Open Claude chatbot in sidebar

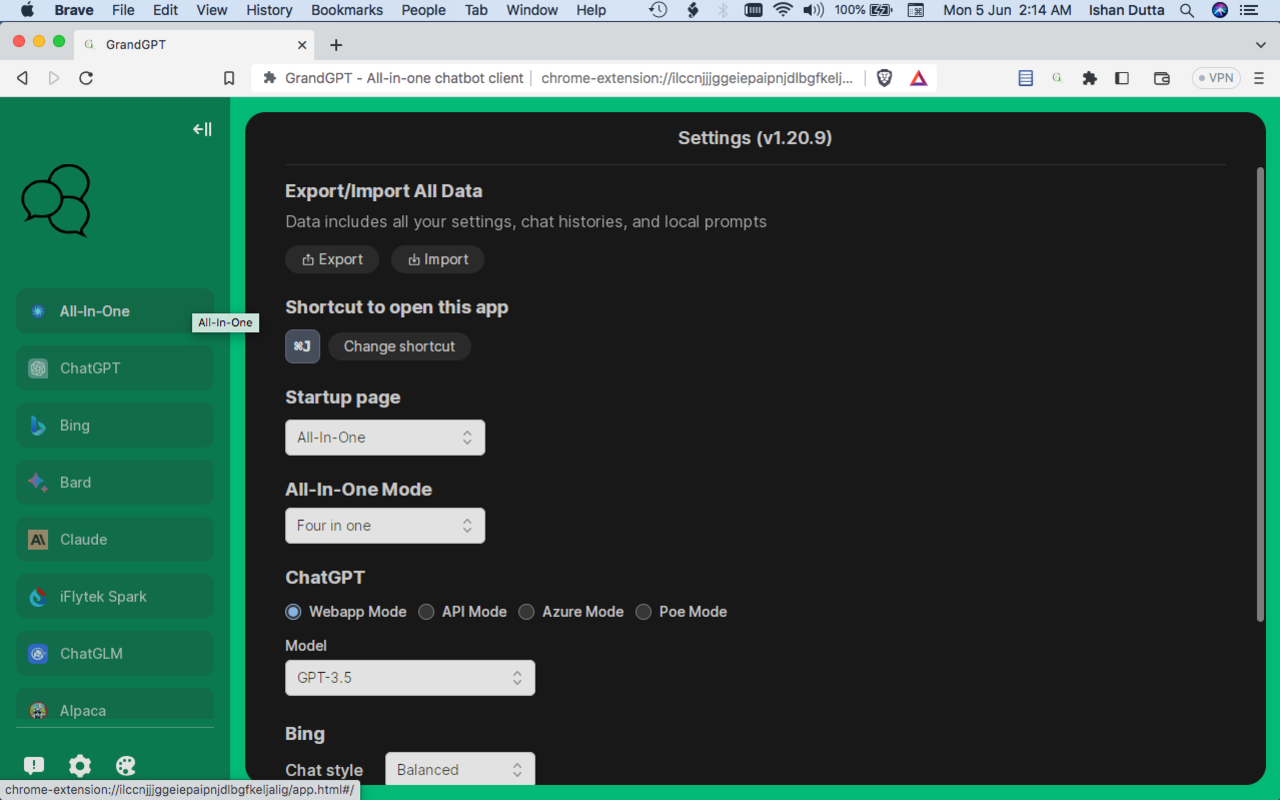(x=115, y=539)
